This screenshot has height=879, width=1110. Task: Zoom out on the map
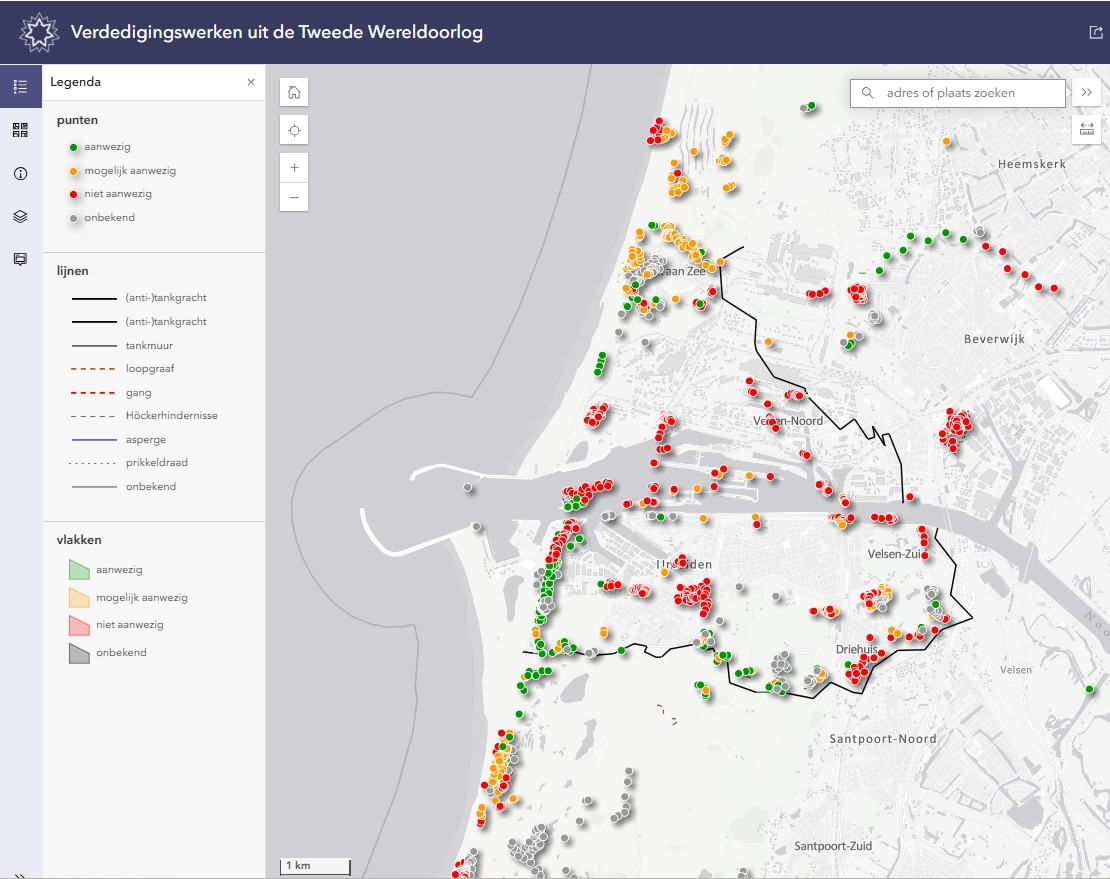pyautogui.click(x=294, y=197)
